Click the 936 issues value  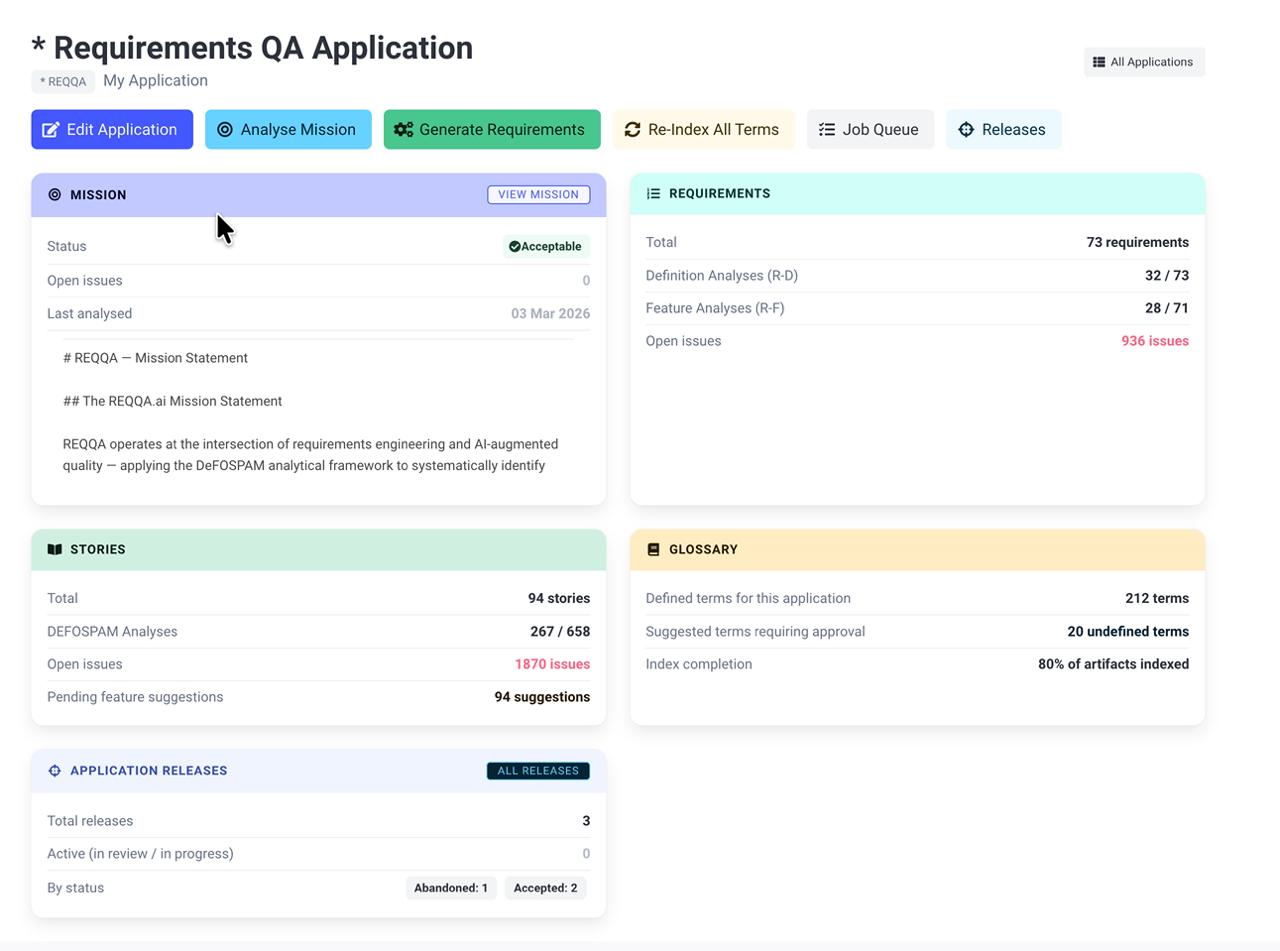click(x=1155, y=341)
